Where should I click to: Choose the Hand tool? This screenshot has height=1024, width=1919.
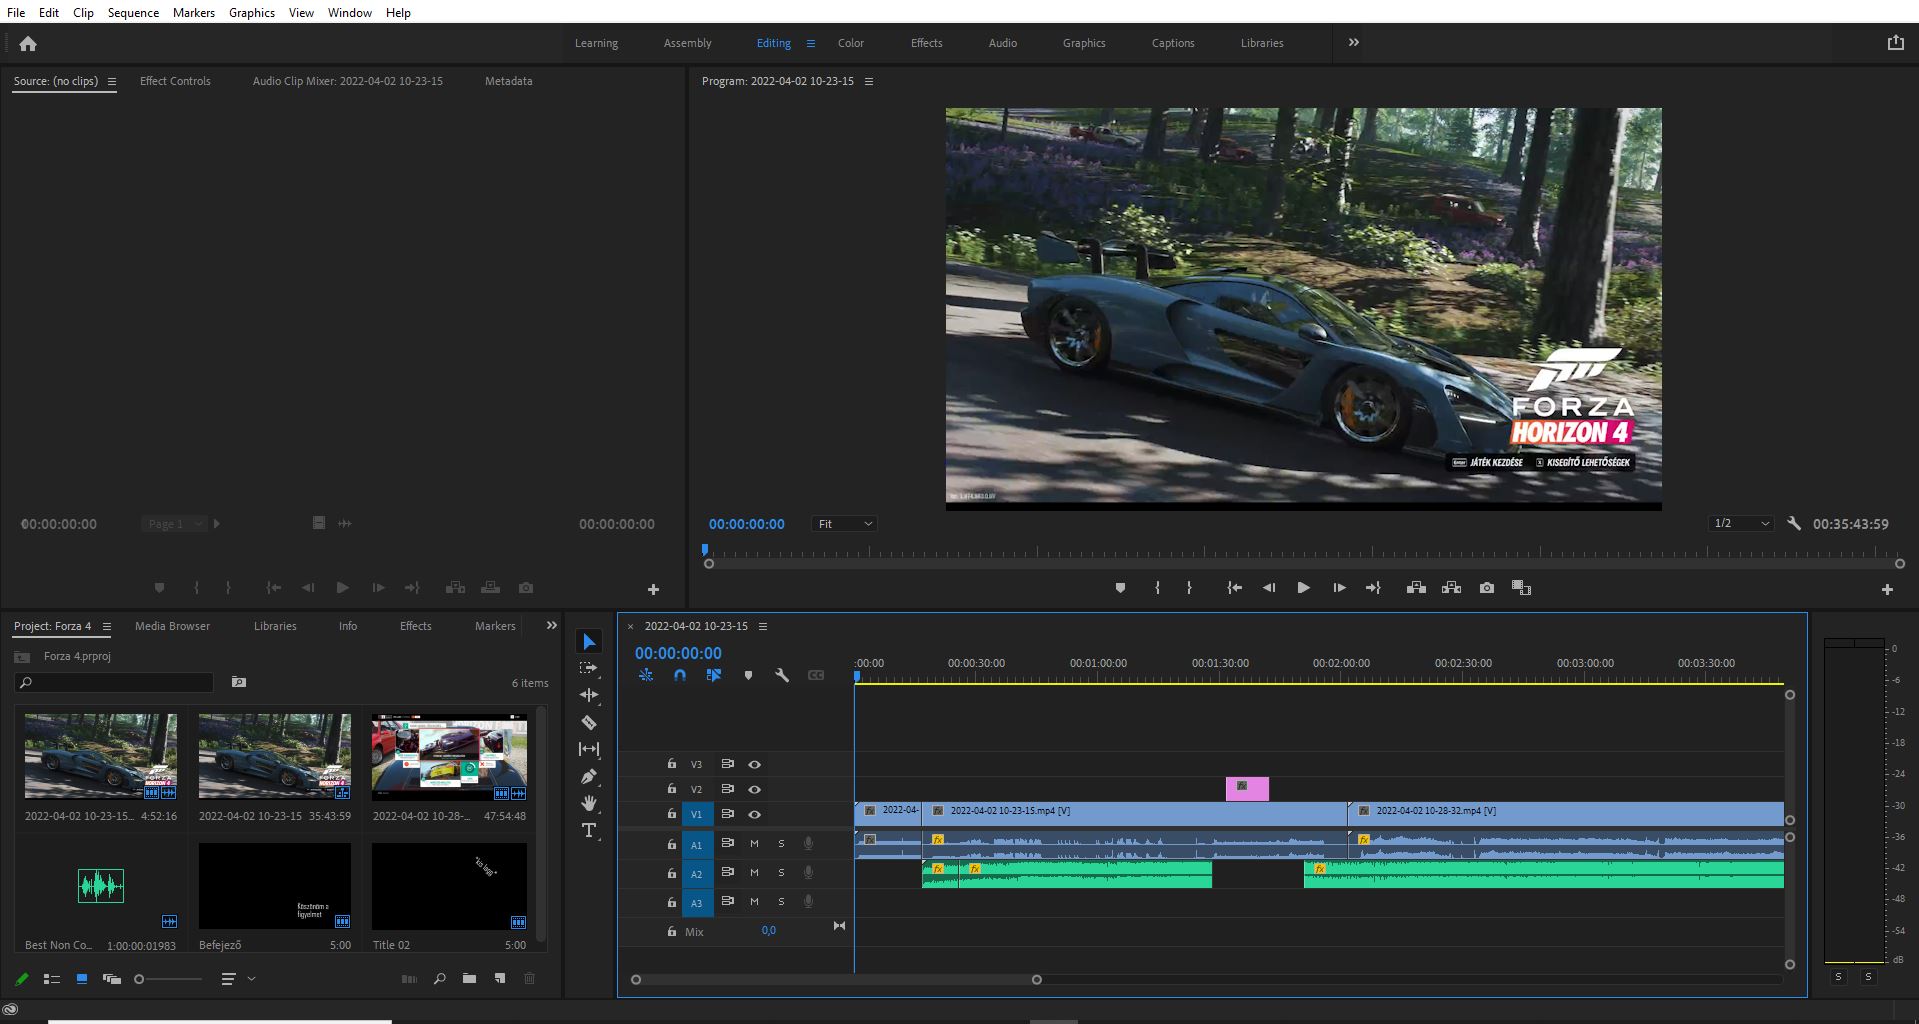click(x=589, y=803)
